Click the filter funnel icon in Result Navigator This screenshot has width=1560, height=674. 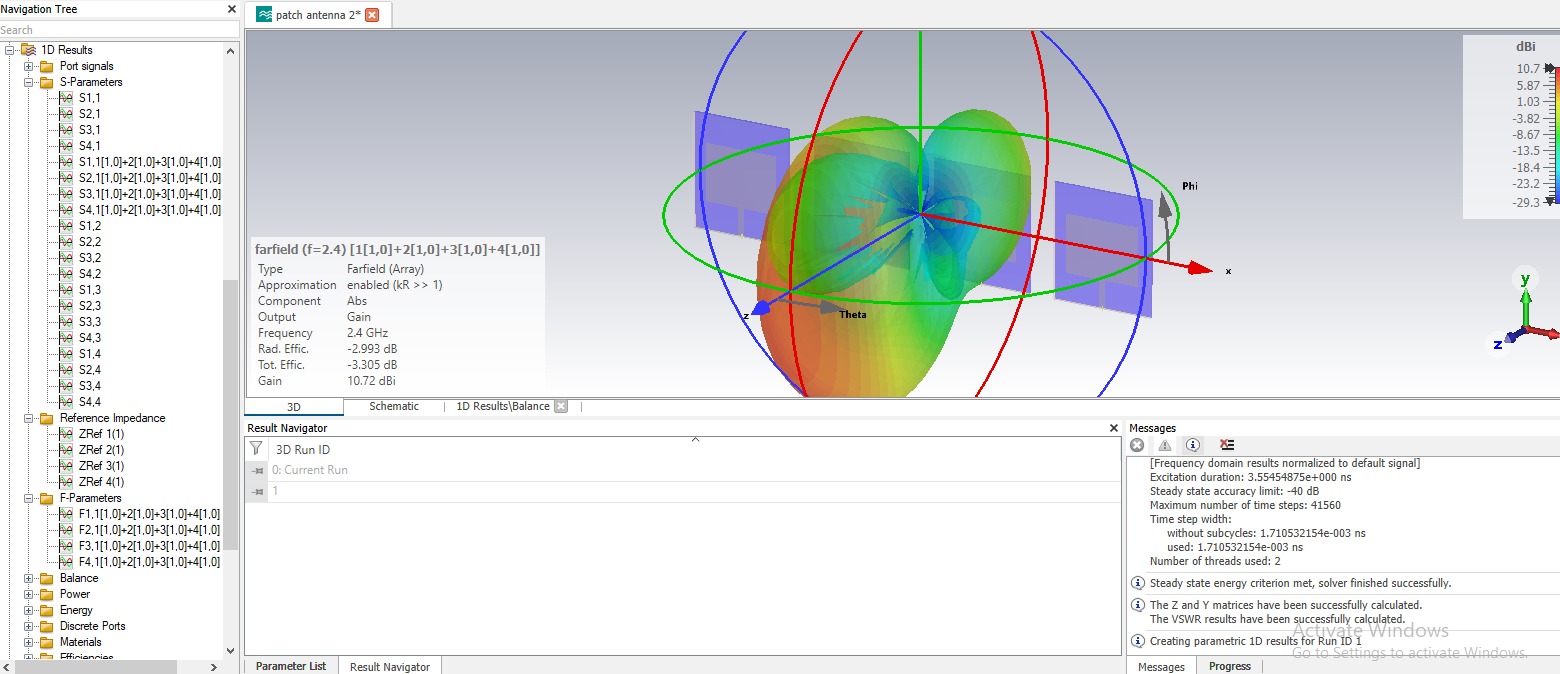[257, 449]
